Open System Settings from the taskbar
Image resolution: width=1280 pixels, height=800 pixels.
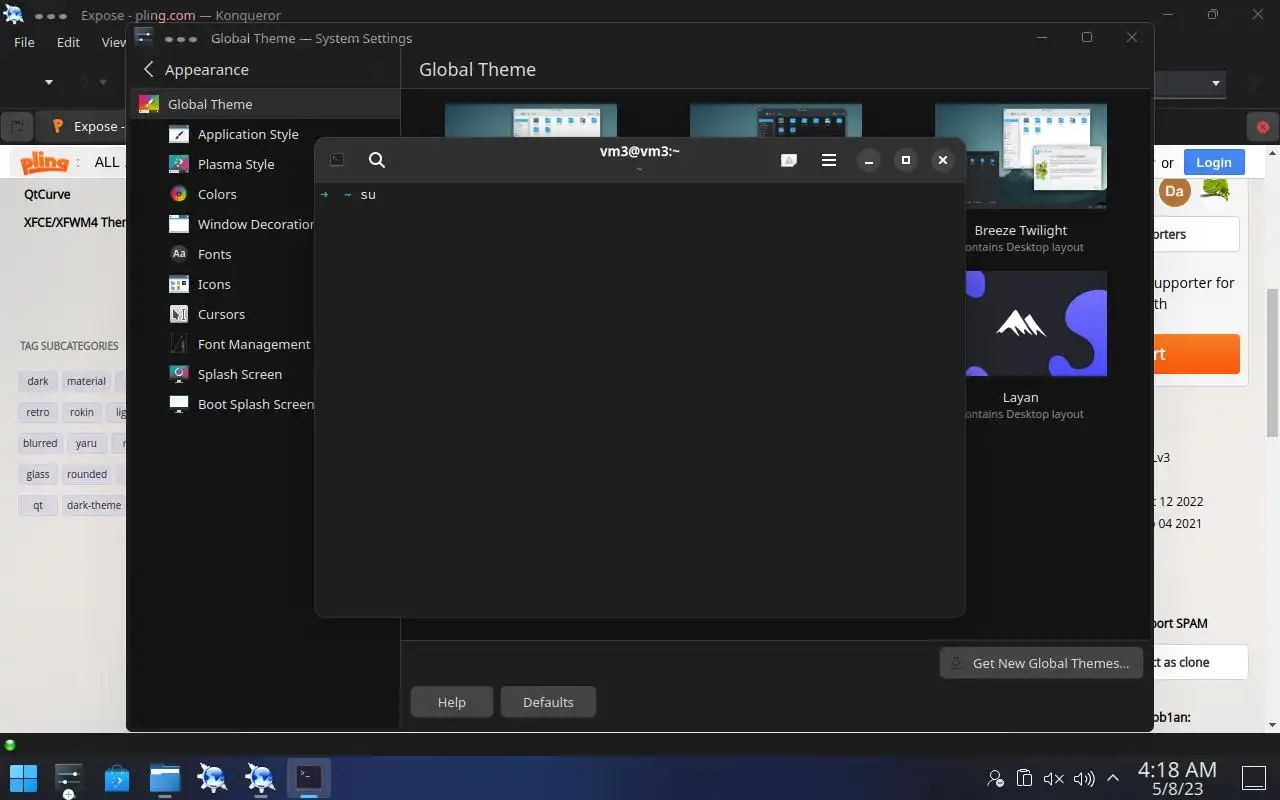[68, 777]
